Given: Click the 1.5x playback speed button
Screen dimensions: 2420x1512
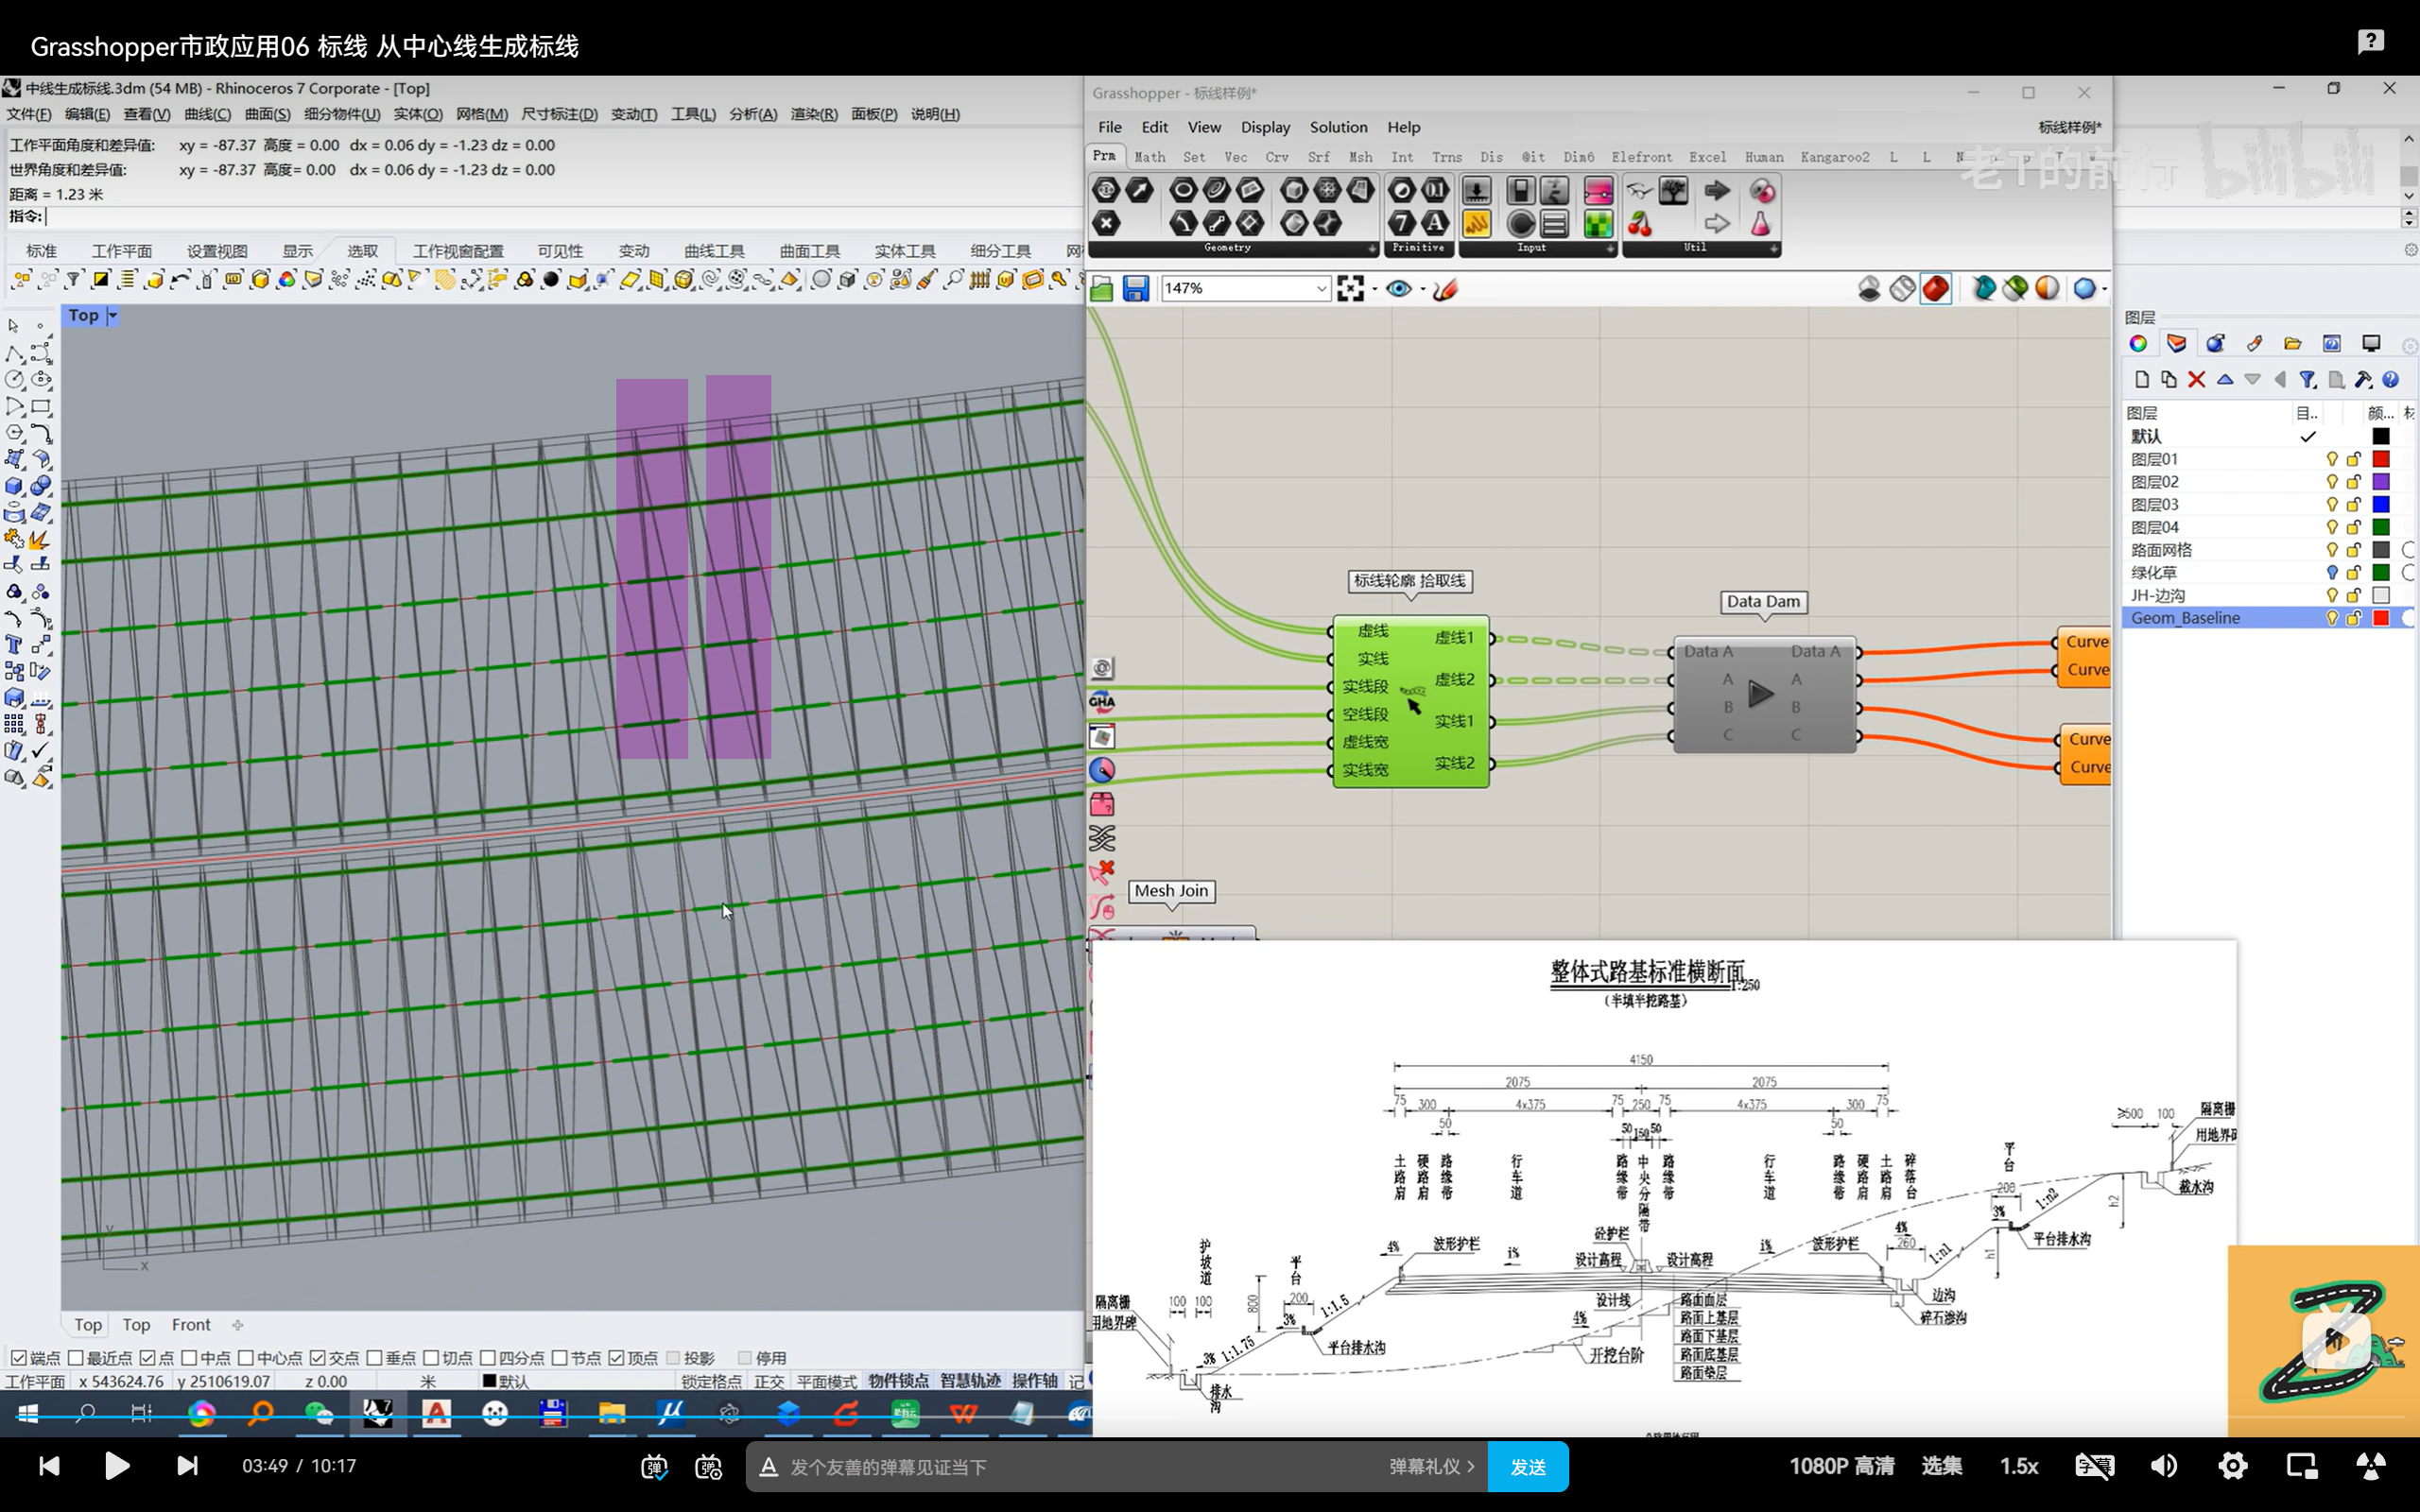Looking at the screenshot, I should [x=2018, y=1466].
